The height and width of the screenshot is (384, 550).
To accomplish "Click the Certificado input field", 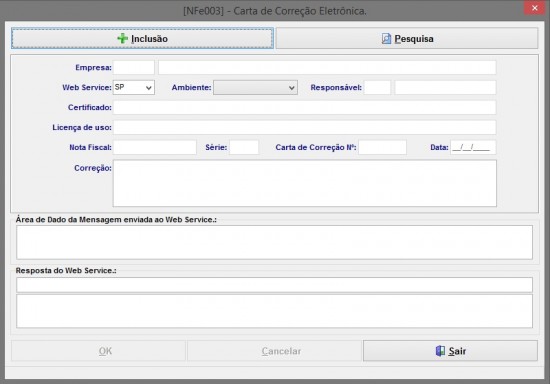I will pos(304,107).
